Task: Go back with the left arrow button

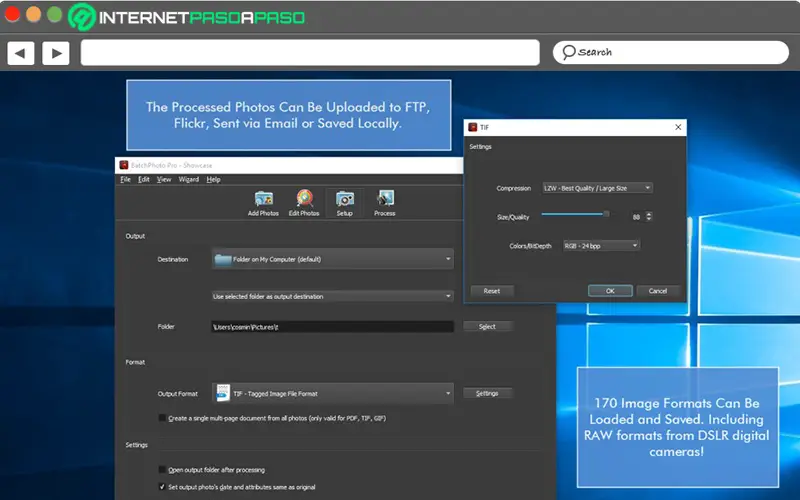Action: click(x=20, y=53)
